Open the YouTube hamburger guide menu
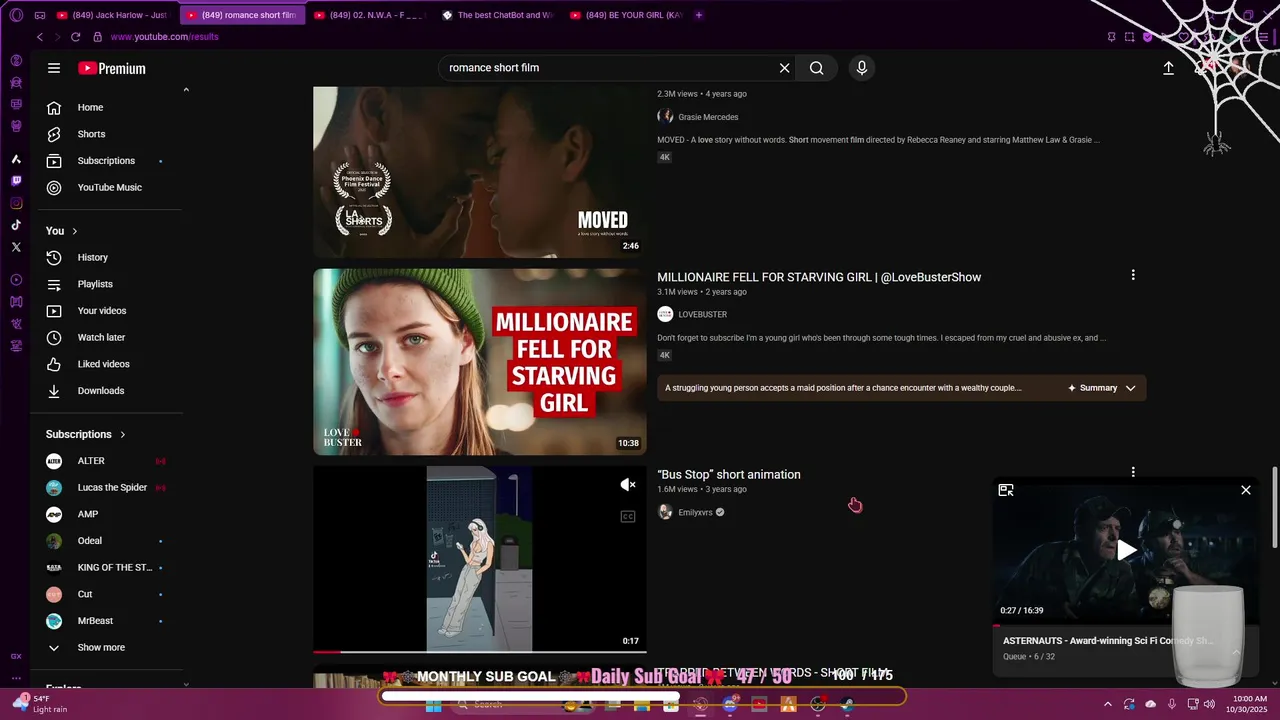 click(54, 68)
